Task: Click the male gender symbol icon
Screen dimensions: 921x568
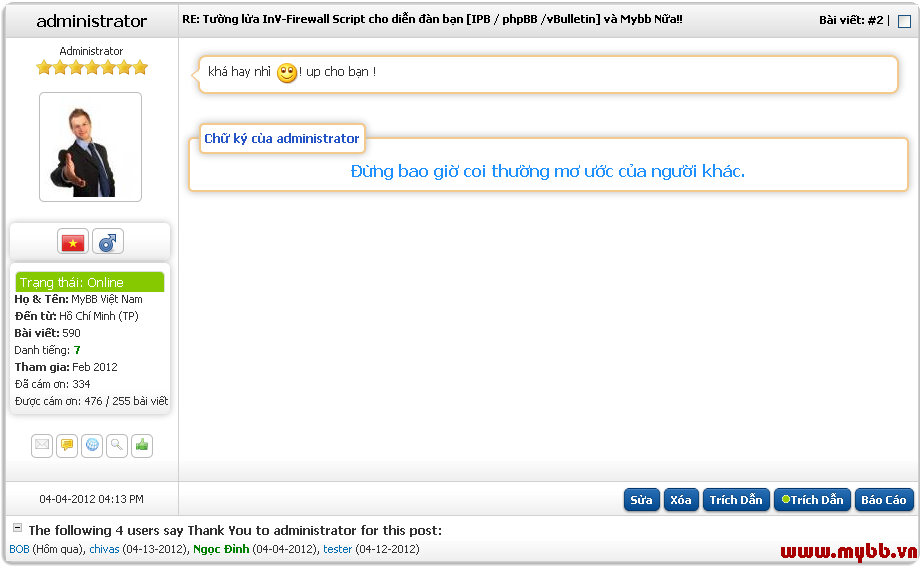Action: (107, 242)
